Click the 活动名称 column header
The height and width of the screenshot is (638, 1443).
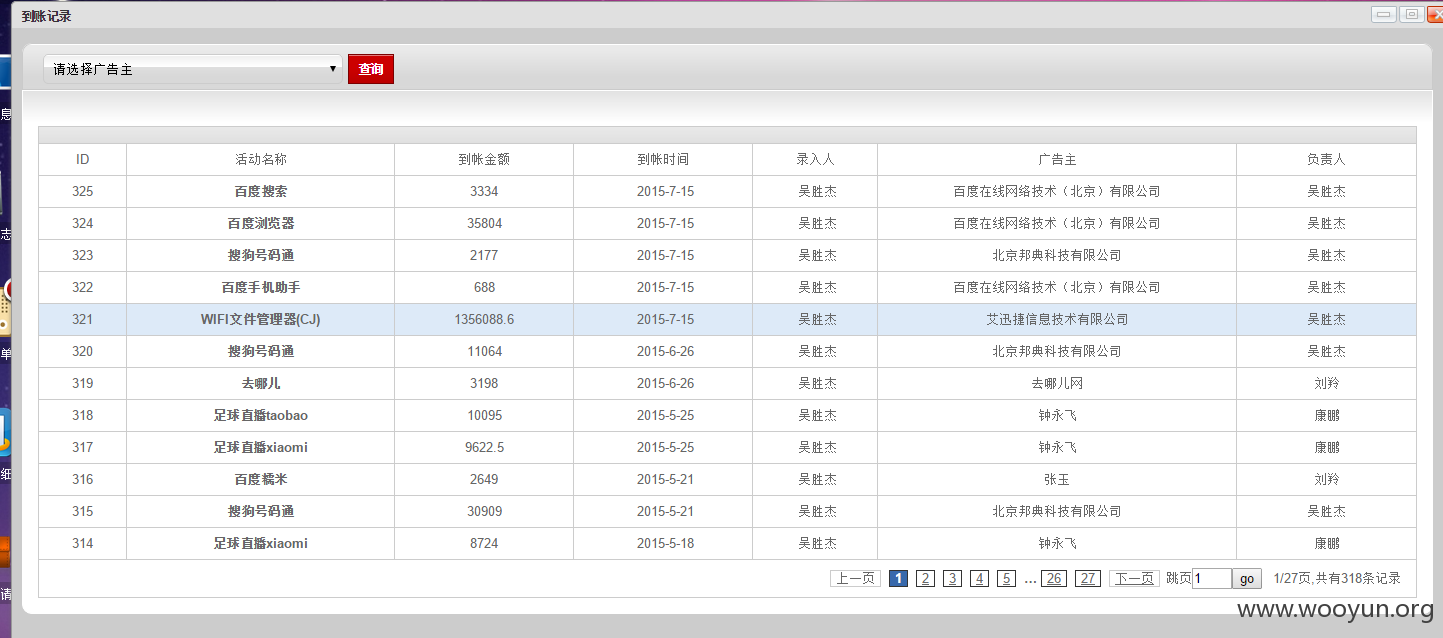(x=261, y=159)
